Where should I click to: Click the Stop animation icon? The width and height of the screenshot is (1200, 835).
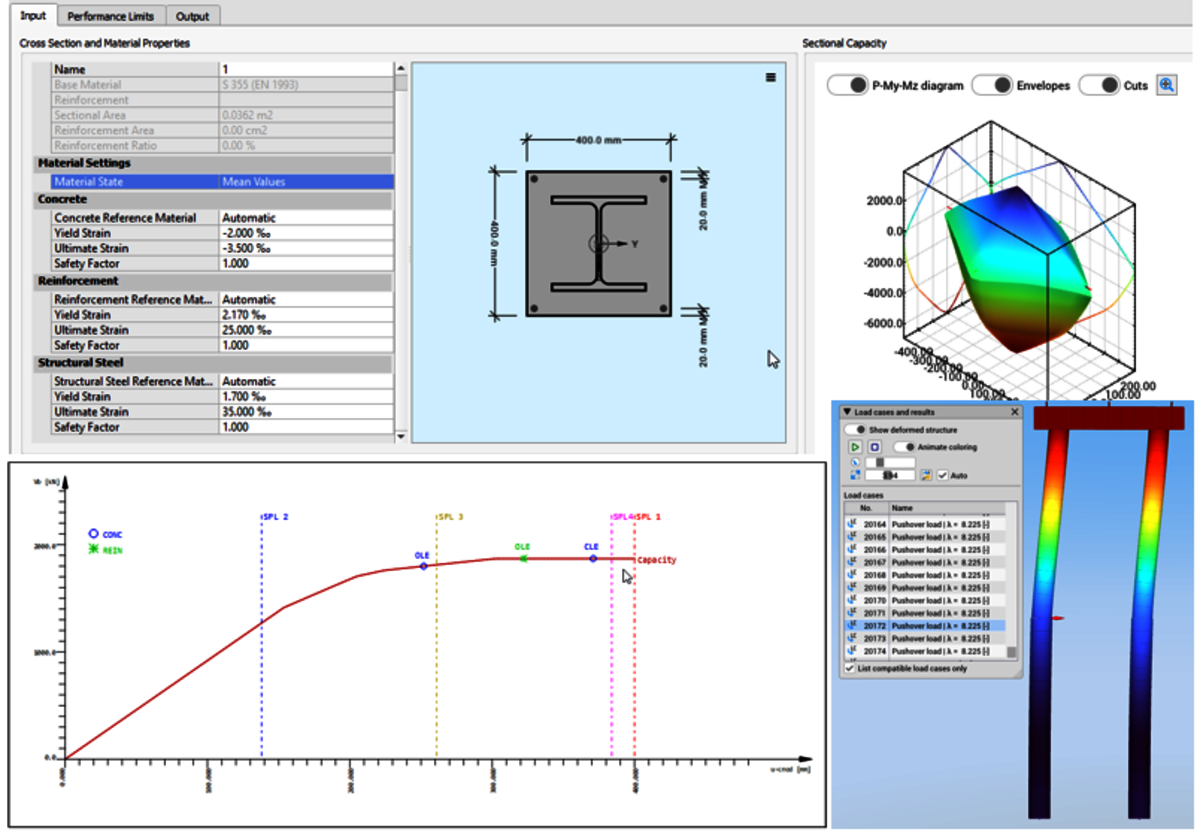click(x=874, y=448)
